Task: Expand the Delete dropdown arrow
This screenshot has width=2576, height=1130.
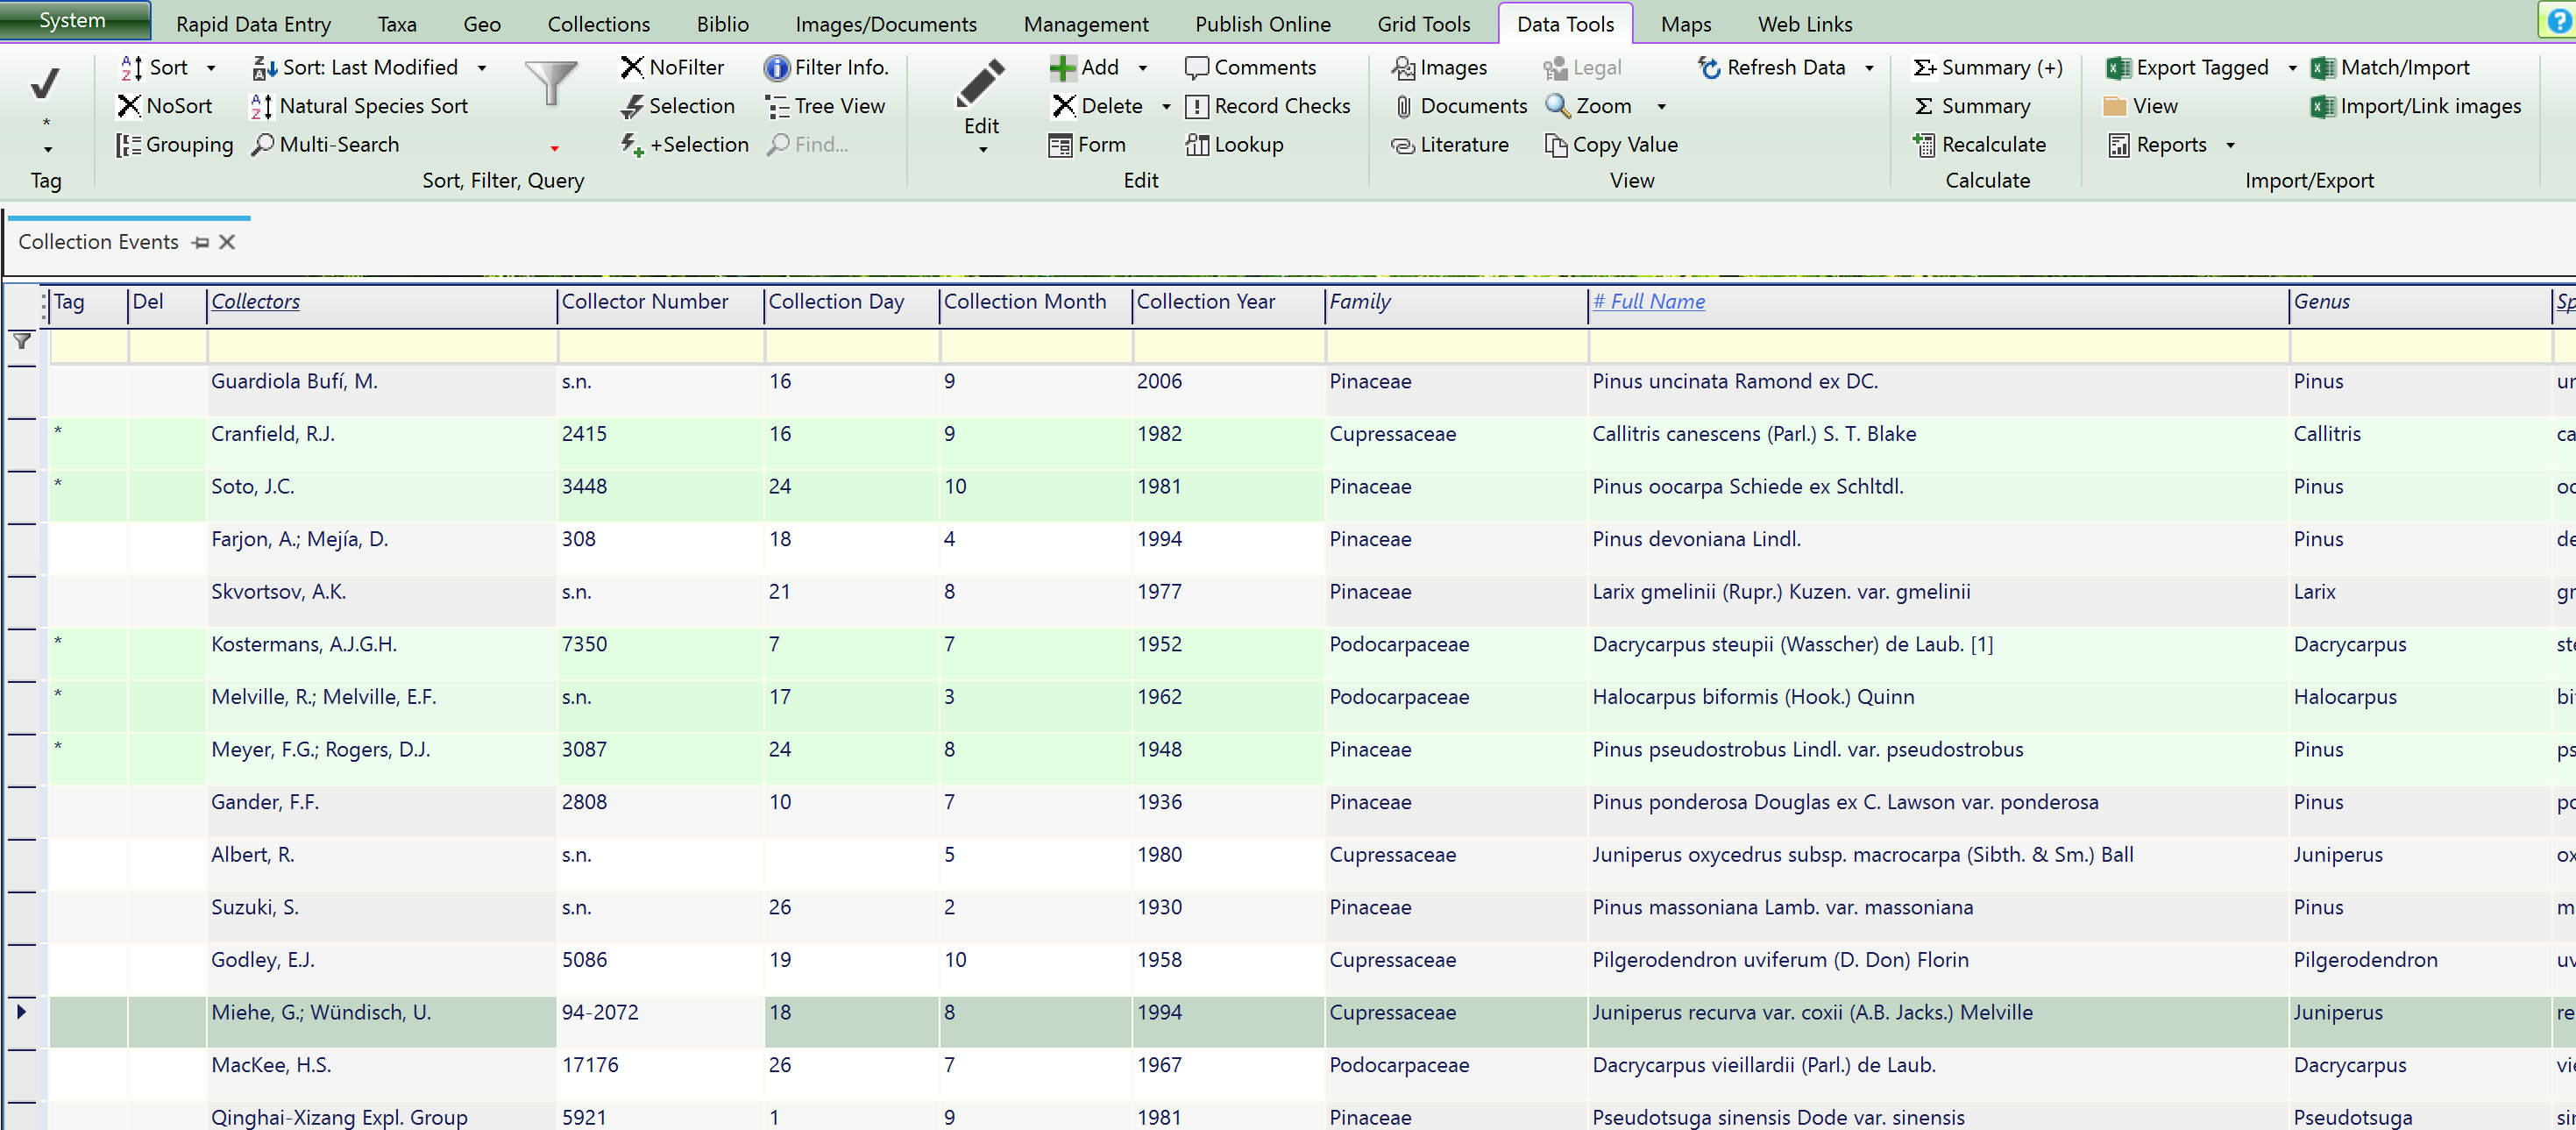Action: click(1166, 107)
